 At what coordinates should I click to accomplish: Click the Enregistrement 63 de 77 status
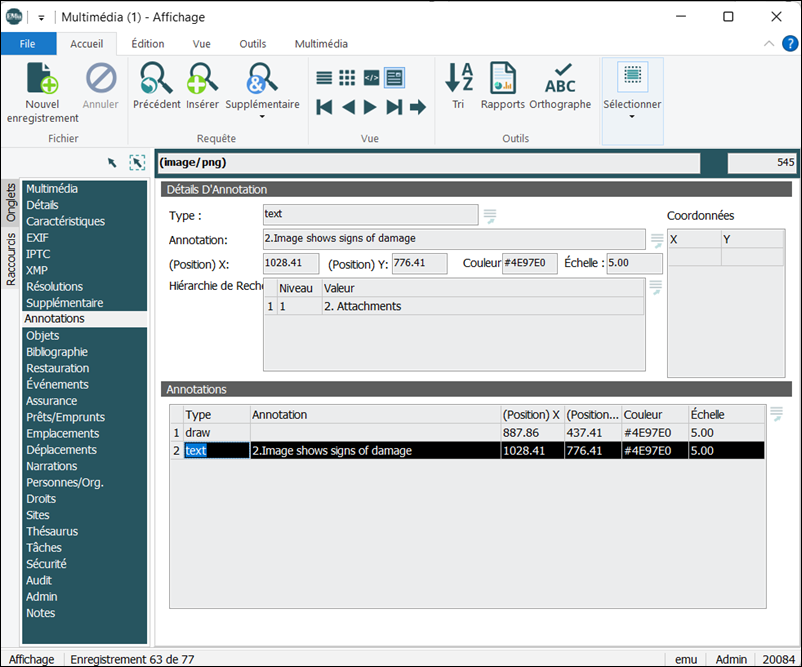coord(132,659)
